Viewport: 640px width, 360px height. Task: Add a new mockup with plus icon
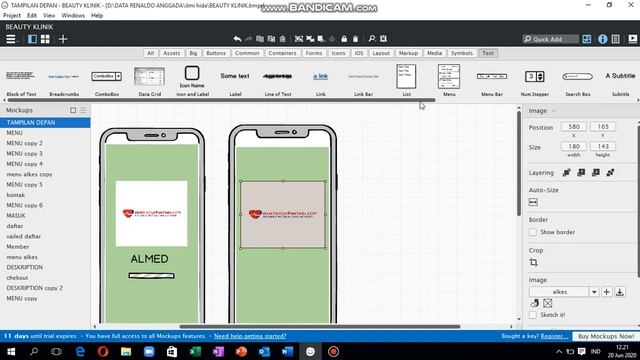pyautogui.click(x=63, y=39)
